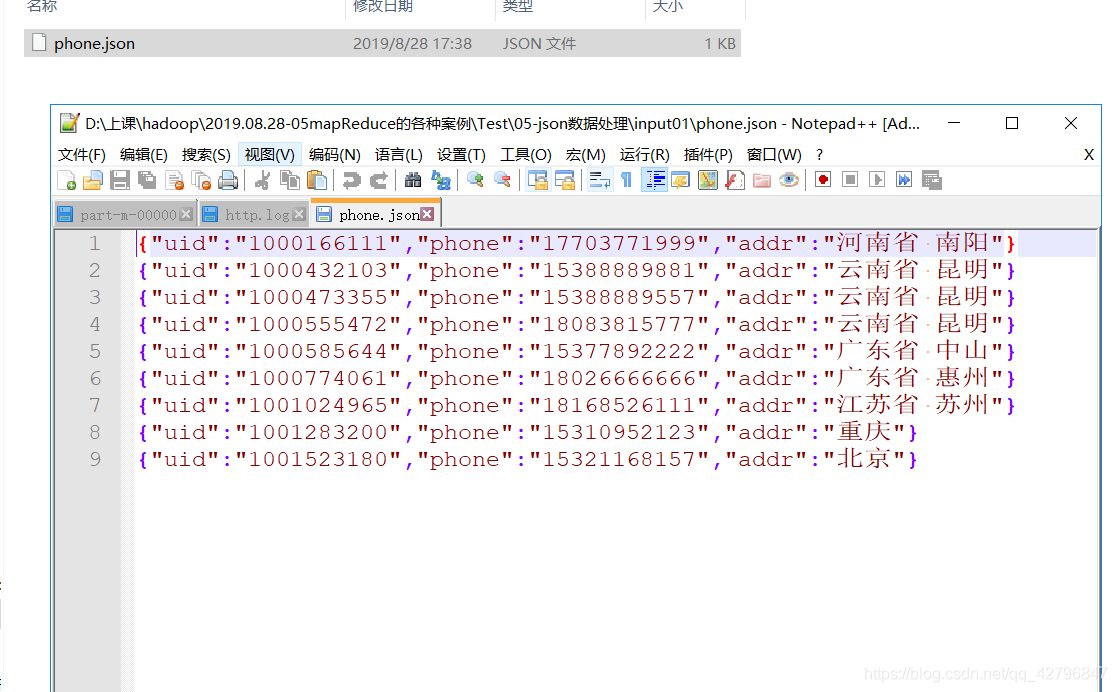Start macro recording with red dot

pyautogui.click(x=823, y=180)
